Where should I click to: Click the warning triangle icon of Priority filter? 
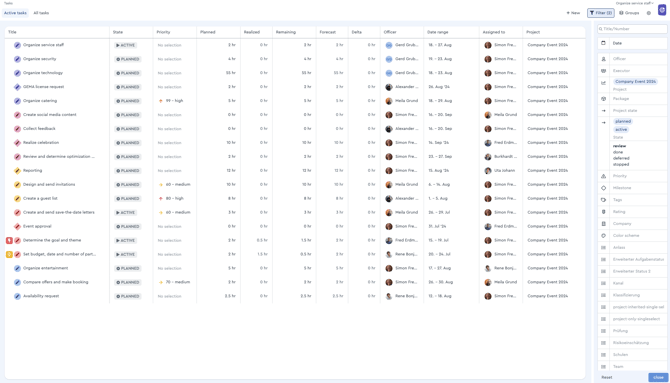tap(603, 176)
